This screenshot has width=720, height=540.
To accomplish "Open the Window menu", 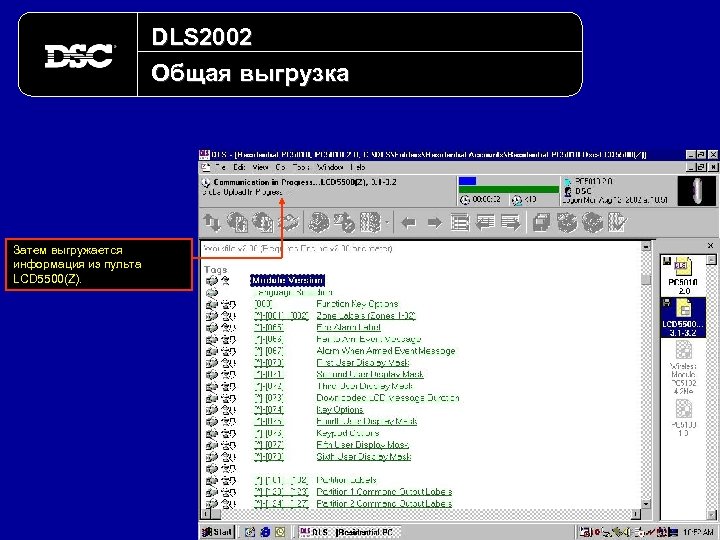I will click(330, 167).
